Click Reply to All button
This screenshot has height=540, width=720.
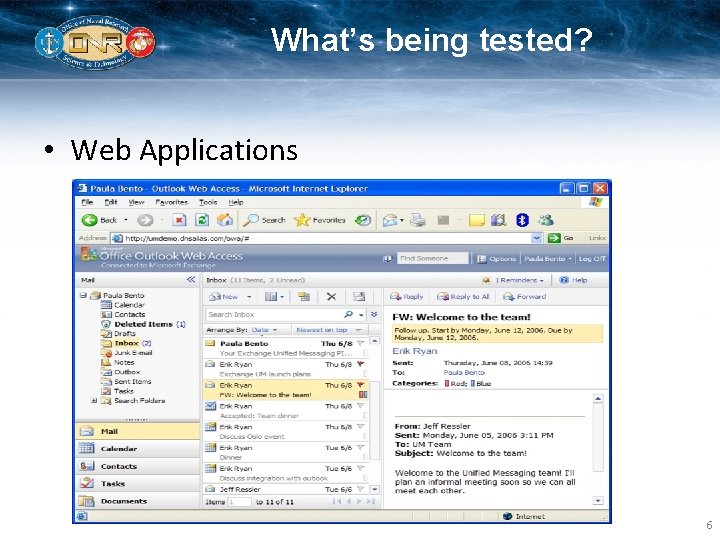click(x=463, y=297)
